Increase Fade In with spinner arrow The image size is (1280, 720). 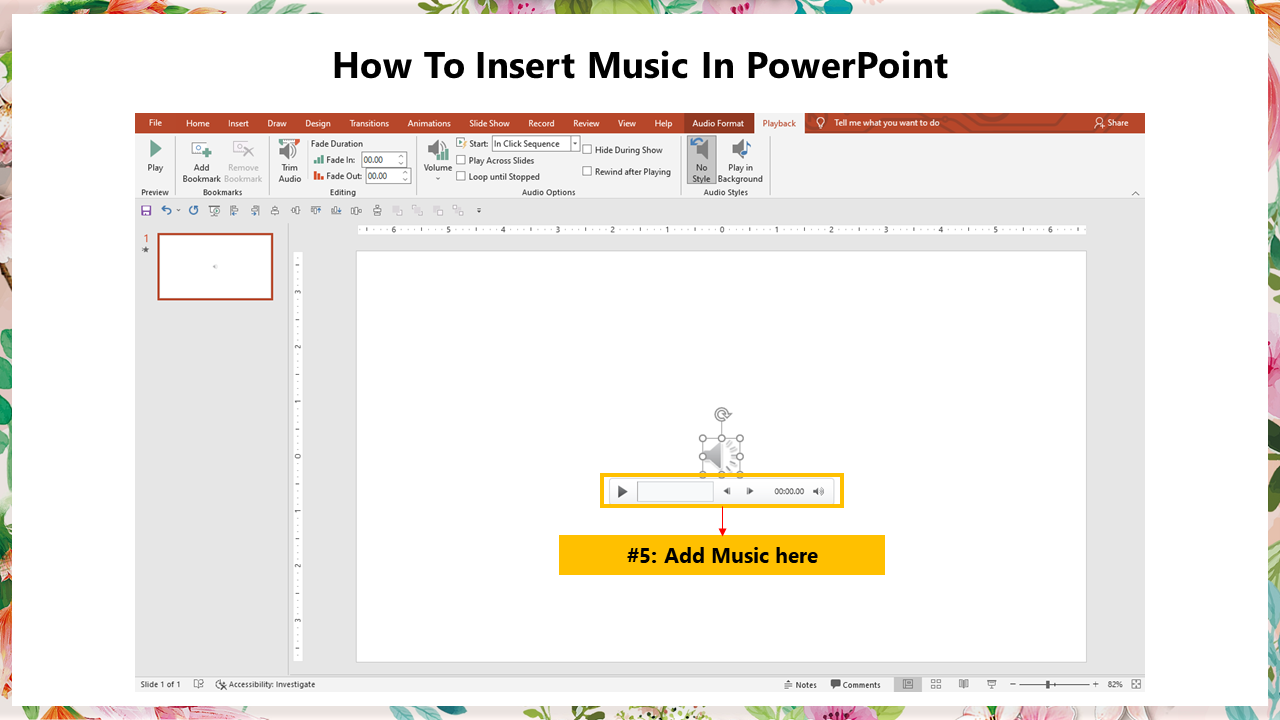point(402,156)
